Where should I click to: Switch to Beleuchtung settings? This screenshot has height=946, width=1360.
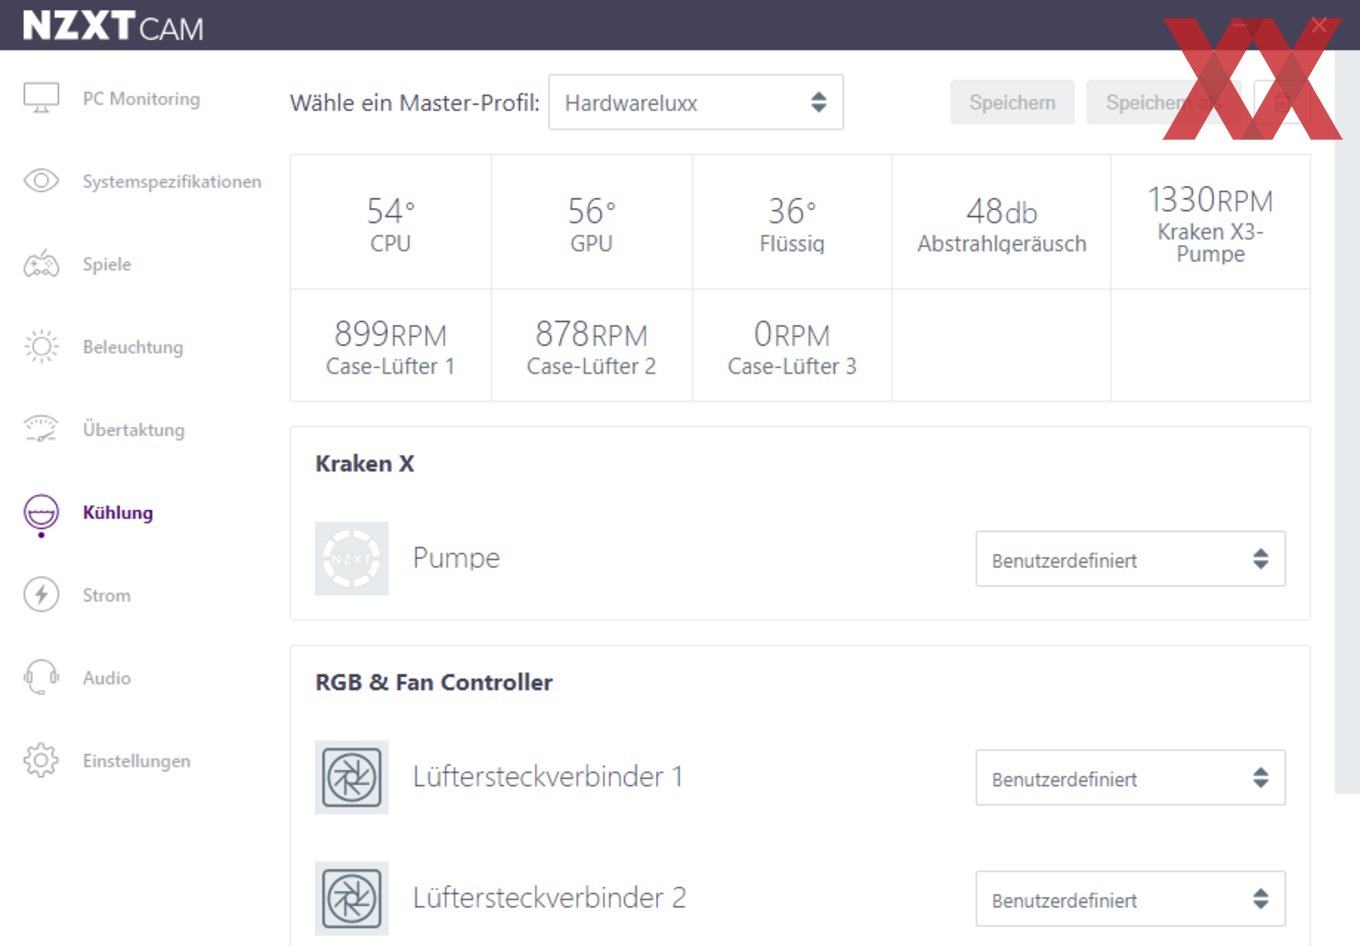pyautogui.click(x=133, y=347)
